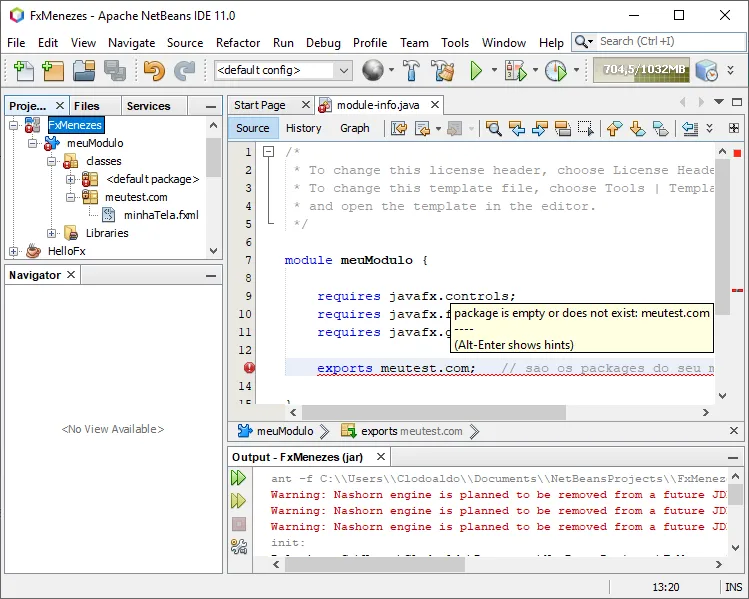Switch to the Start Page tab
Image resolution: width=749 pixels, height=599 pixels.
pos(259,105)
